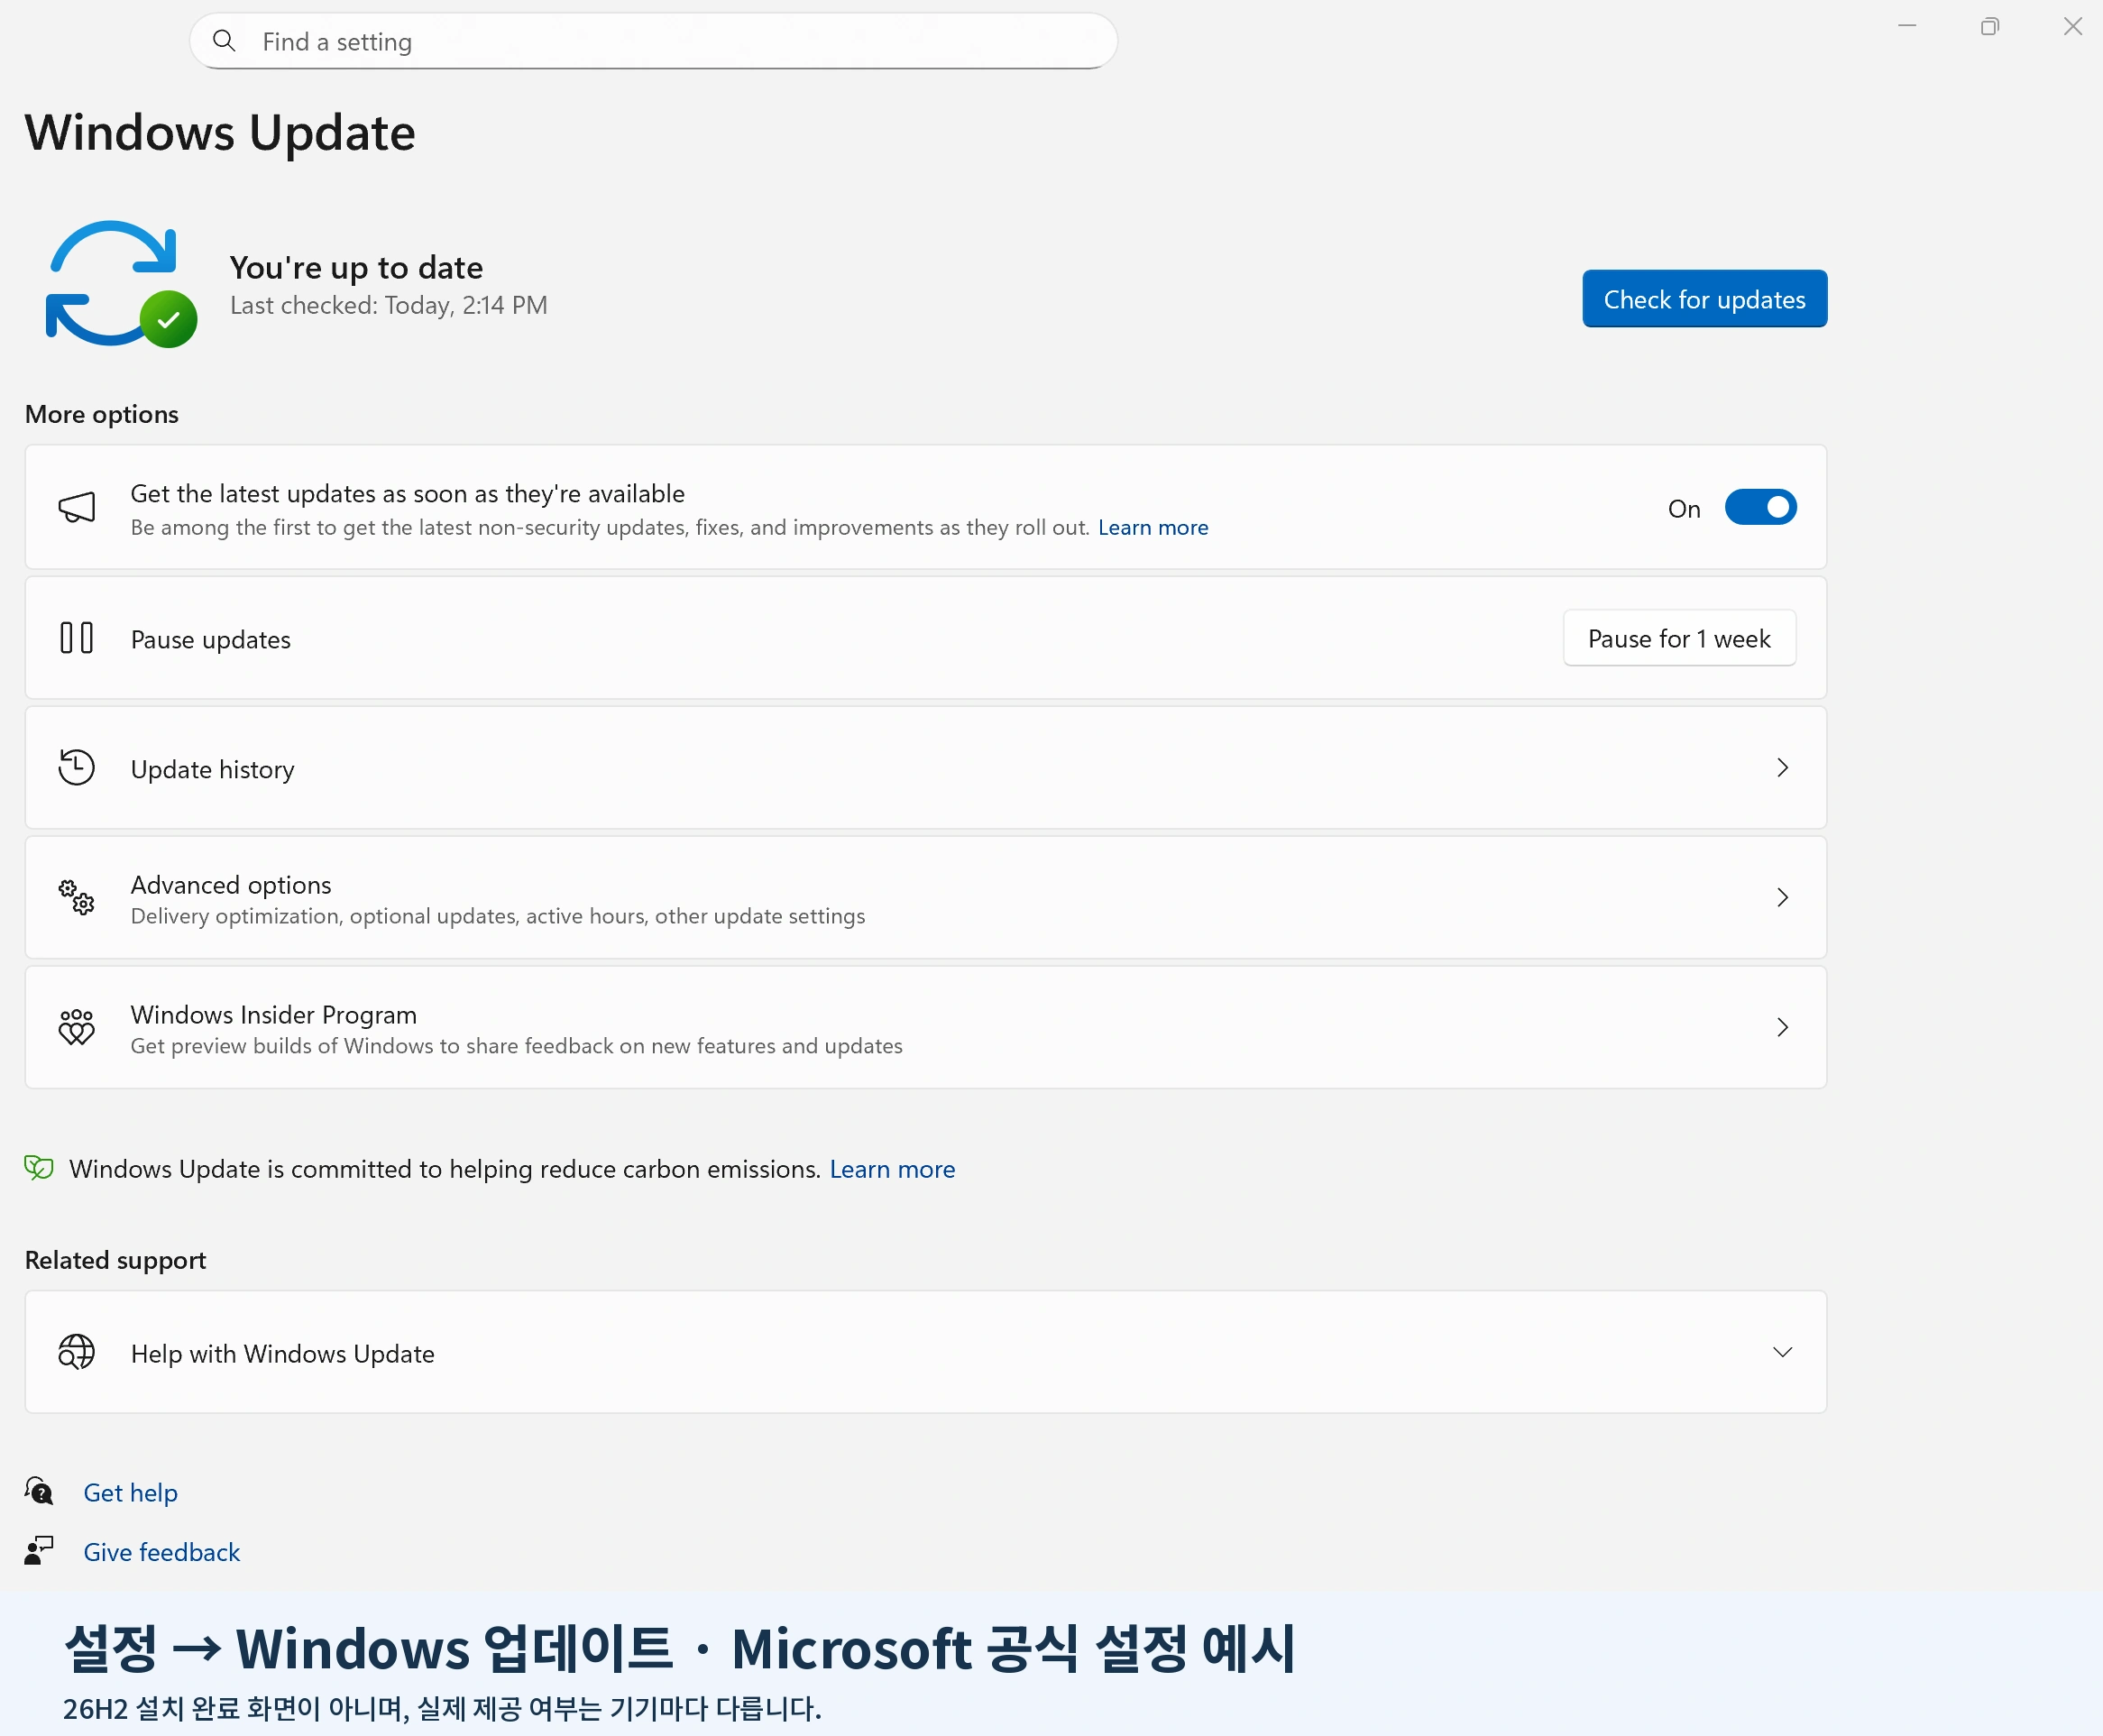Click the Windows Insider Program hearts icon

(76, 1027)
